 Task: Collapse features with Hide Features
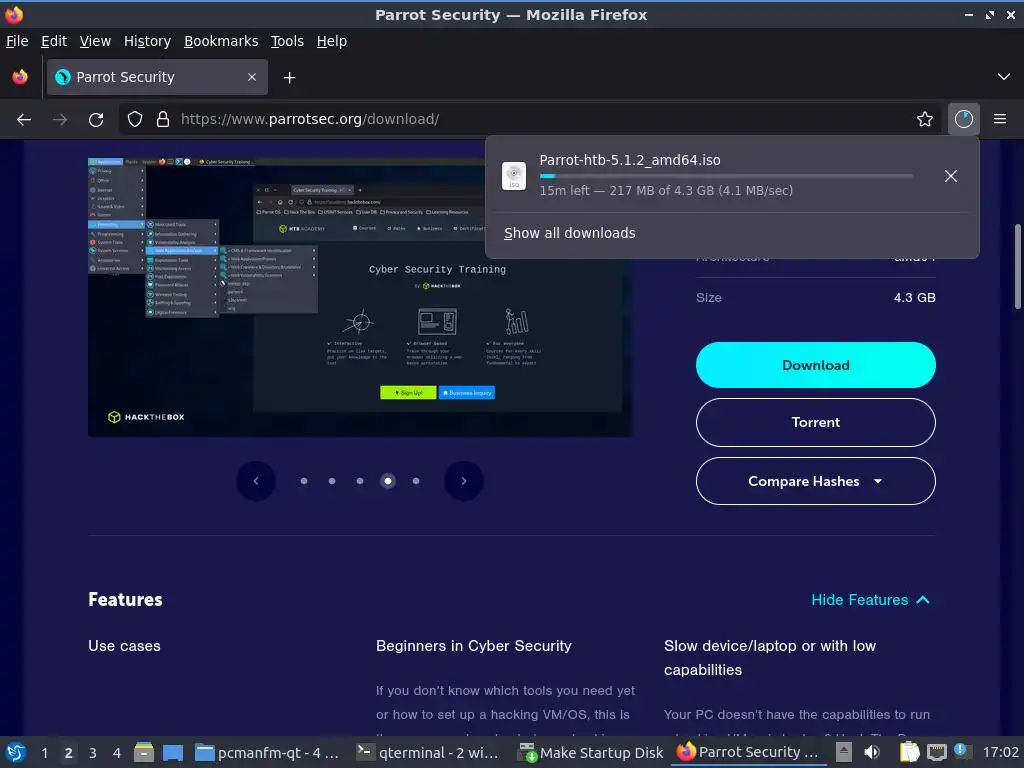tap(870, 600)
